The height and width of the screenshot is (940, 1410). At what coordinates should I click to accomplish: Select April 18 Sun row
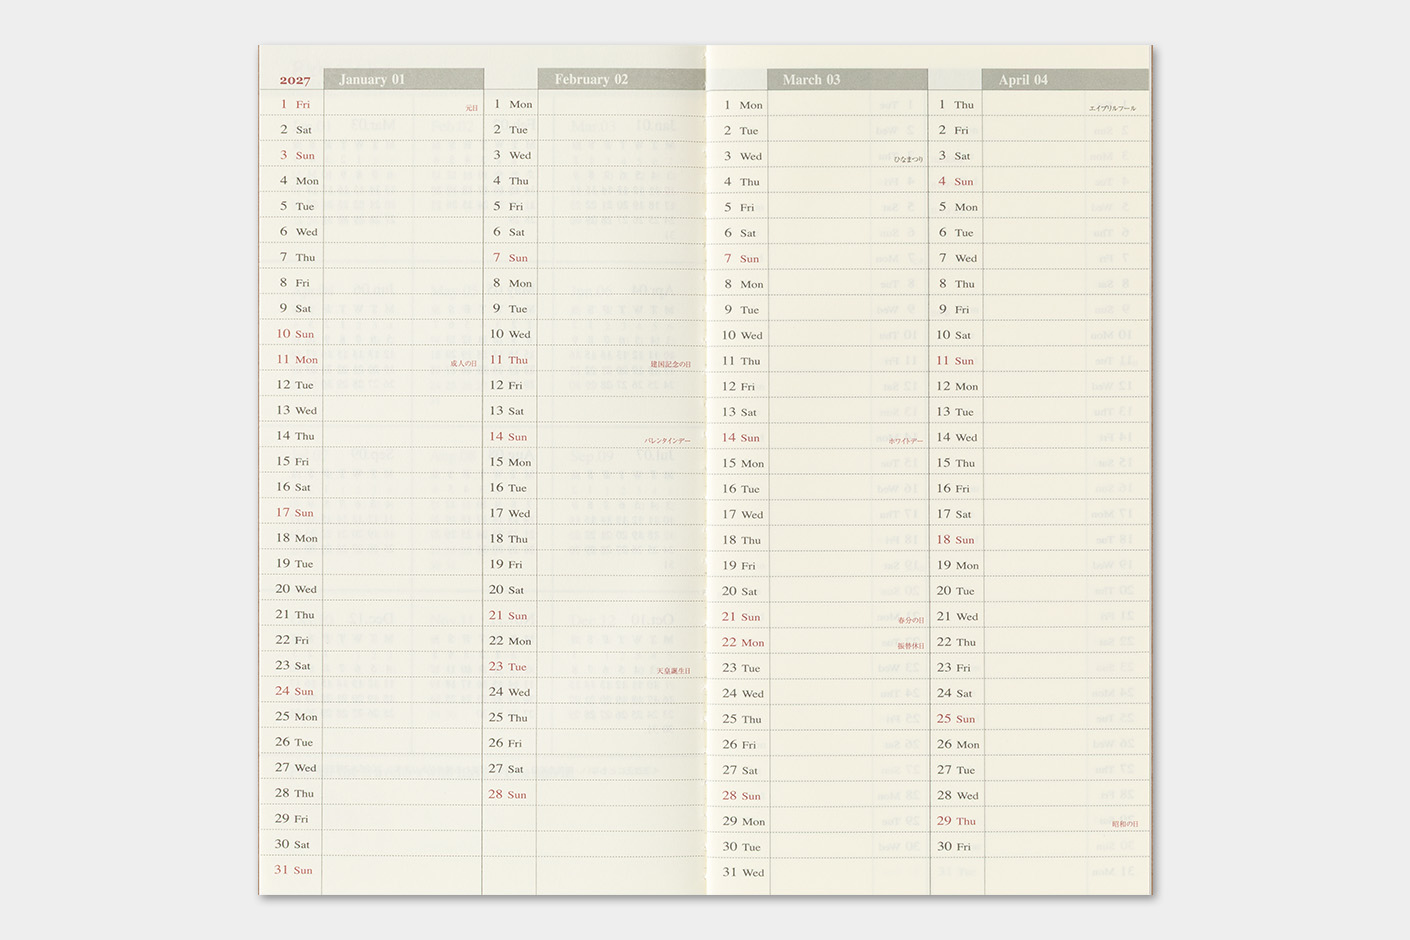(x=1039, y=539)
